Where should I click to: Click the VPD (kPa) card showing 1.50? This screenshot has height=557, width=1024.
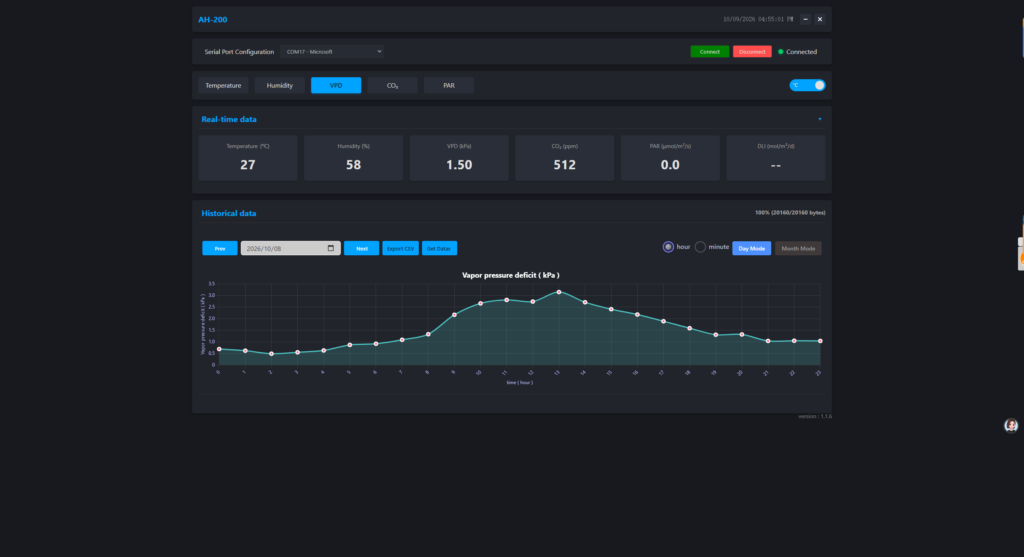click(459, 158)
